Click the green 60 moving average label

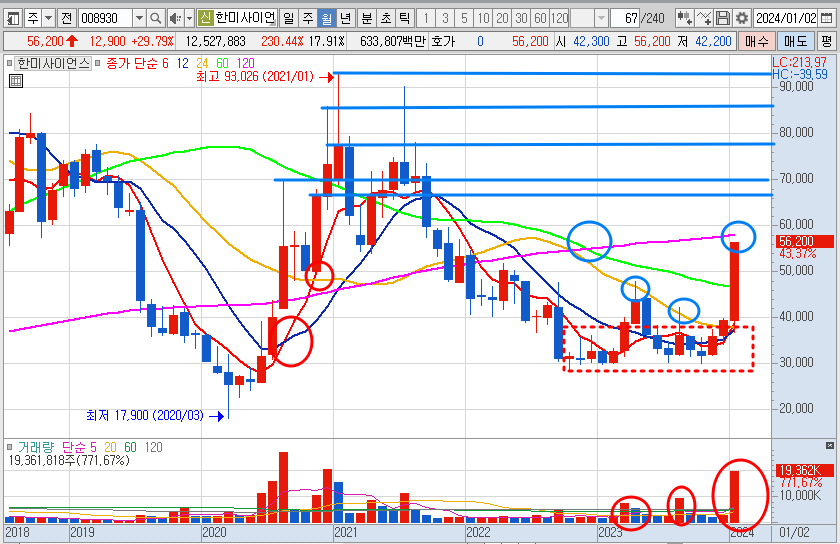[x=222, y=64]
